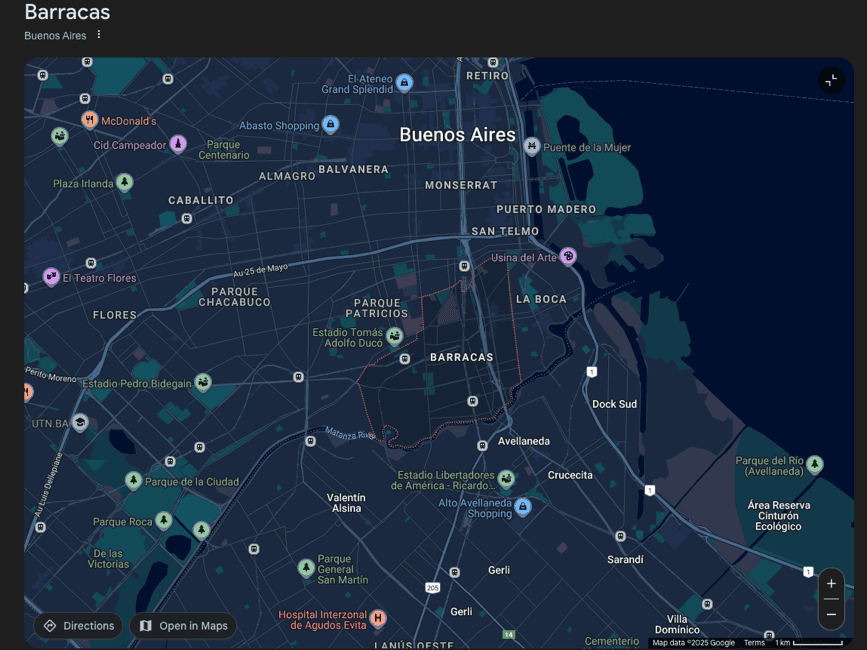867x650 pixels.
Task: Zoom out on the map
Action: [831, 614]
